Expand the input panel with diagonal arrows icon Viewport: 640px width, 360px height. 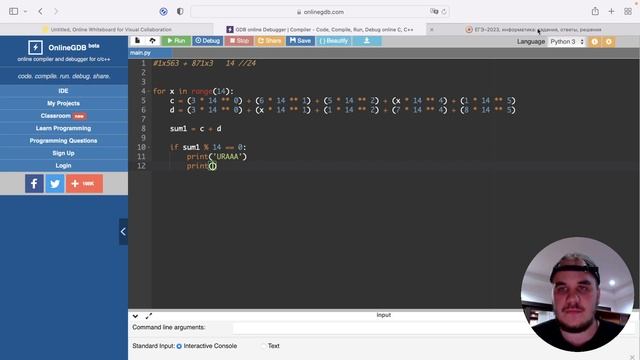149,316
